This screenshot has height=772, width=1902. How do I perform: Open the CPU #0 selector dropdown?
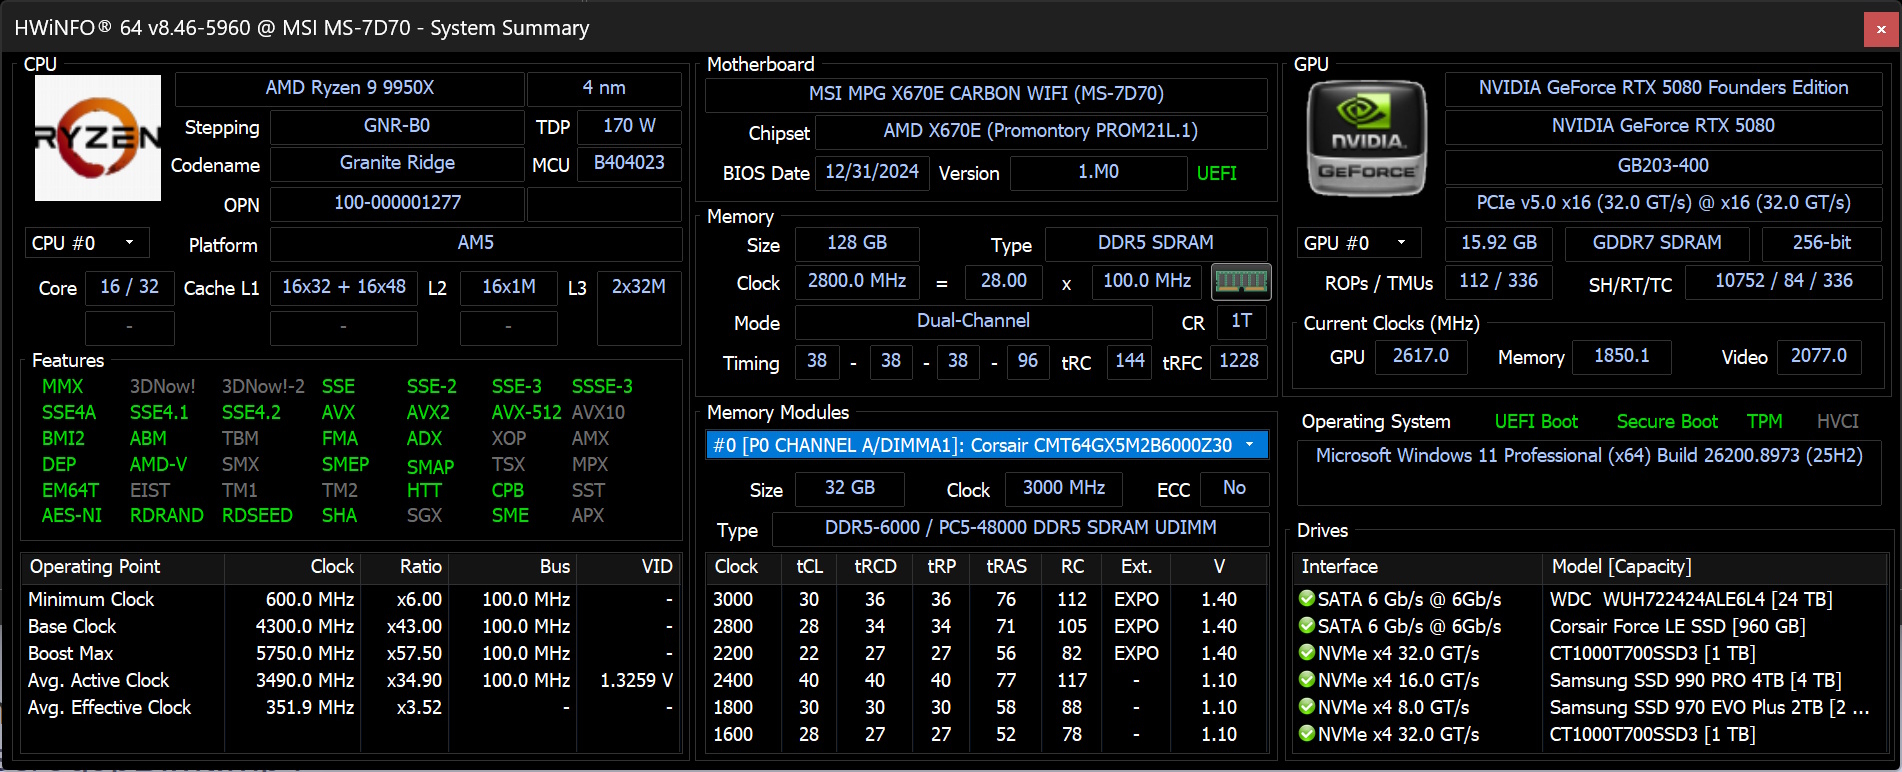pyautogui.click(x=87, y=243)
